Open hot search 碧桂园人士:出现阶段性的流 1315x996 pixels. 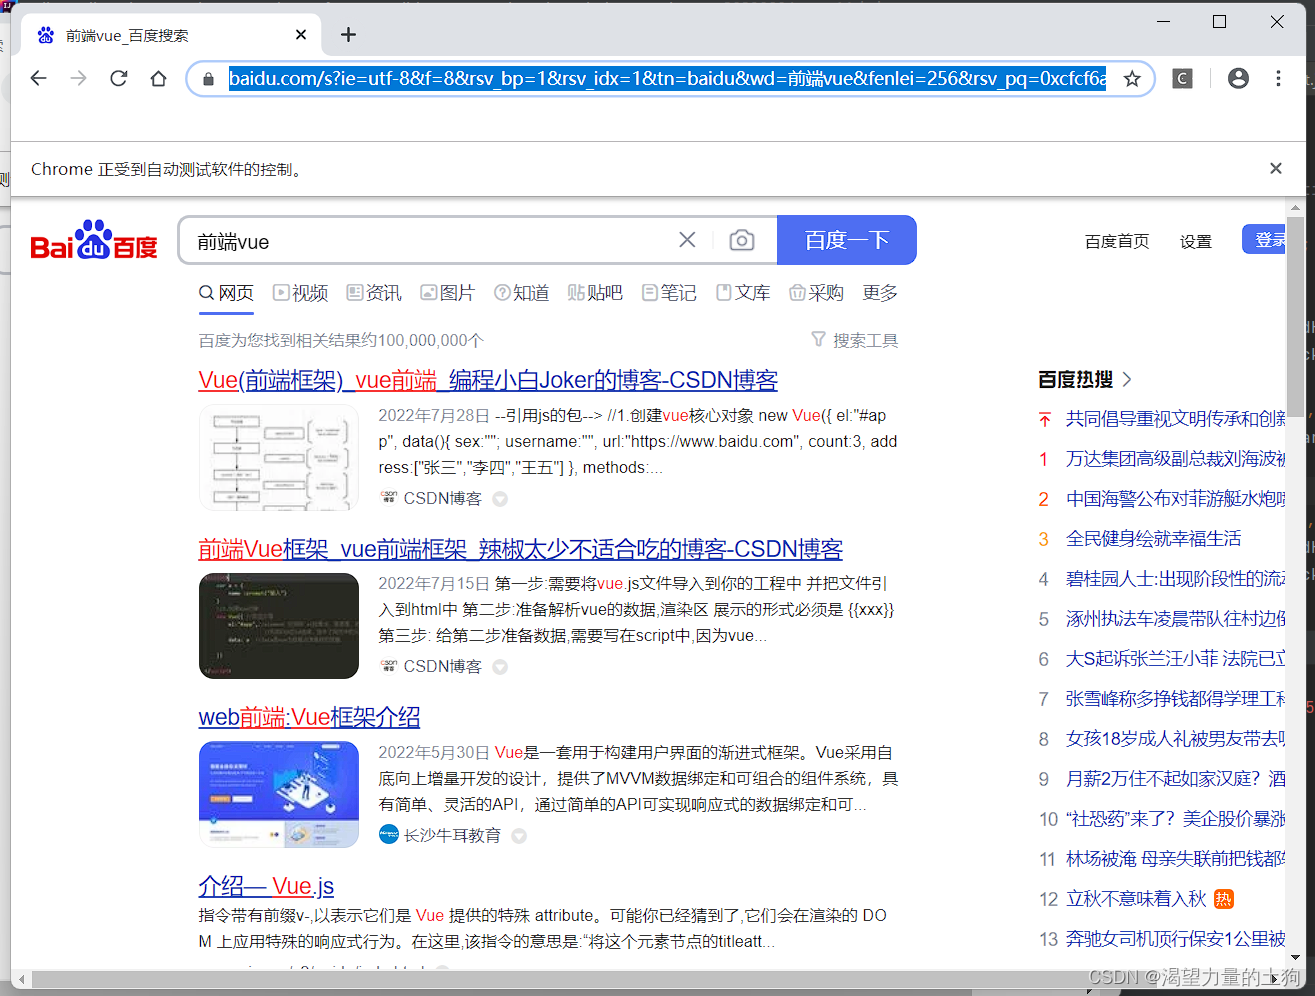click(x=1176, y=579)
